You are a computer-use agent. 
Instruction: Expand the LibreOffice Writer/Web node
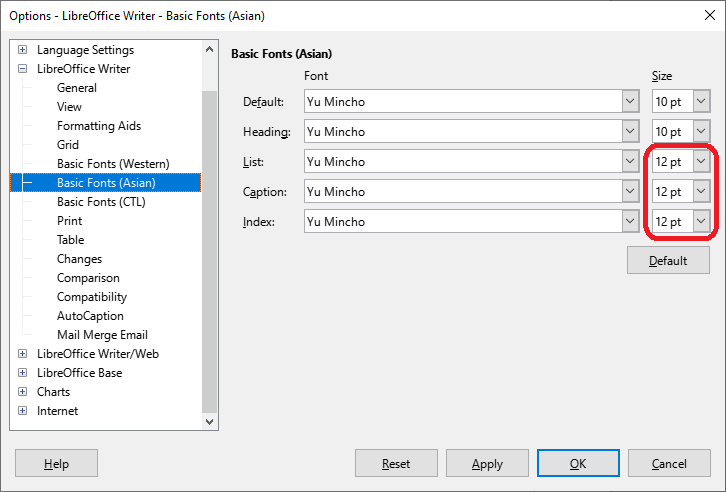pyautogui.click(x=22, y=354)
